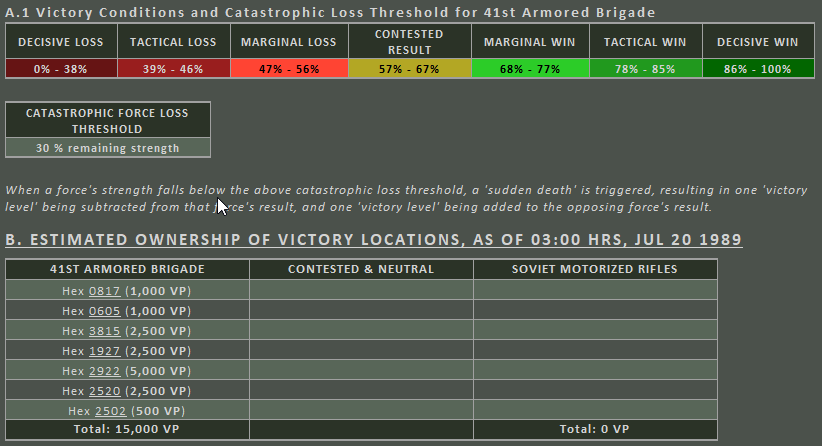This screenshot has height=446, width=822.
Task: Click the 78% - 85% tactical win cell
Action: click(x=646, y=69)
